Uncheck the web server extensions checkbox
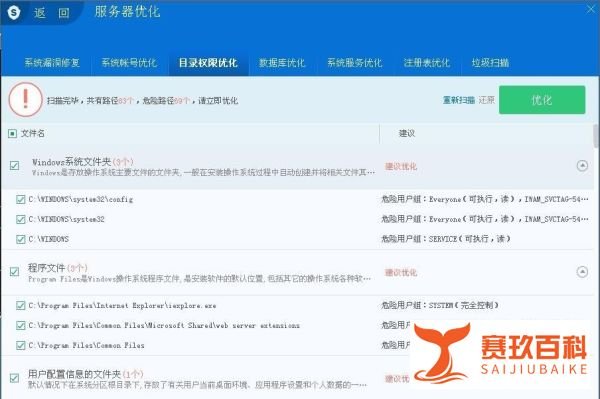 coord(21,325)
